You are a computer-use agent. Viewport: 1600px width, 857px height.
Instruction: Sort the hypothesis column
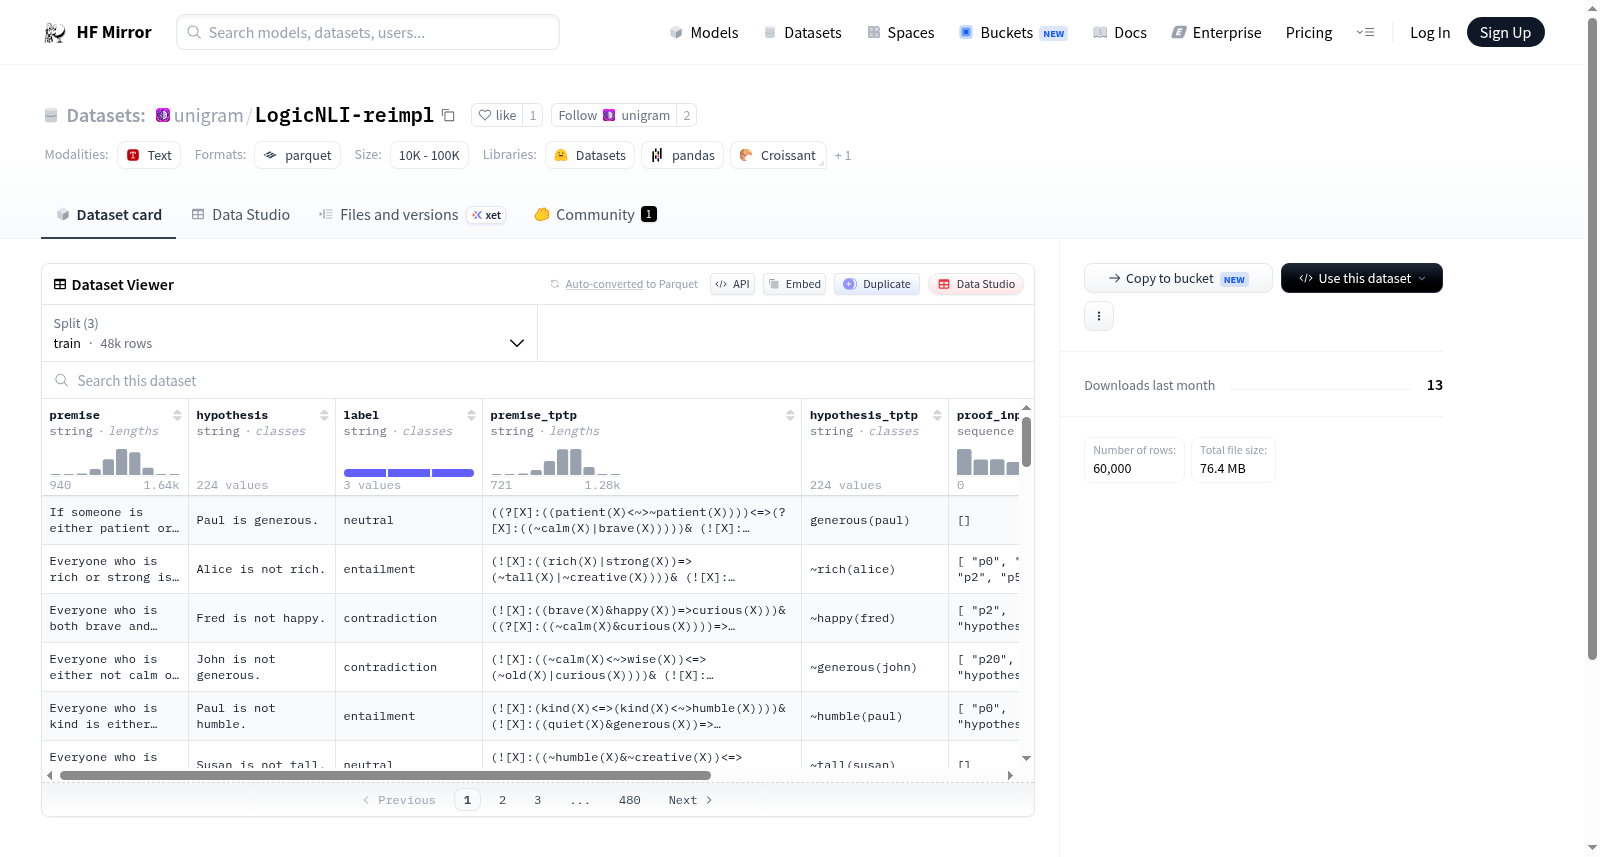(324, 415)
